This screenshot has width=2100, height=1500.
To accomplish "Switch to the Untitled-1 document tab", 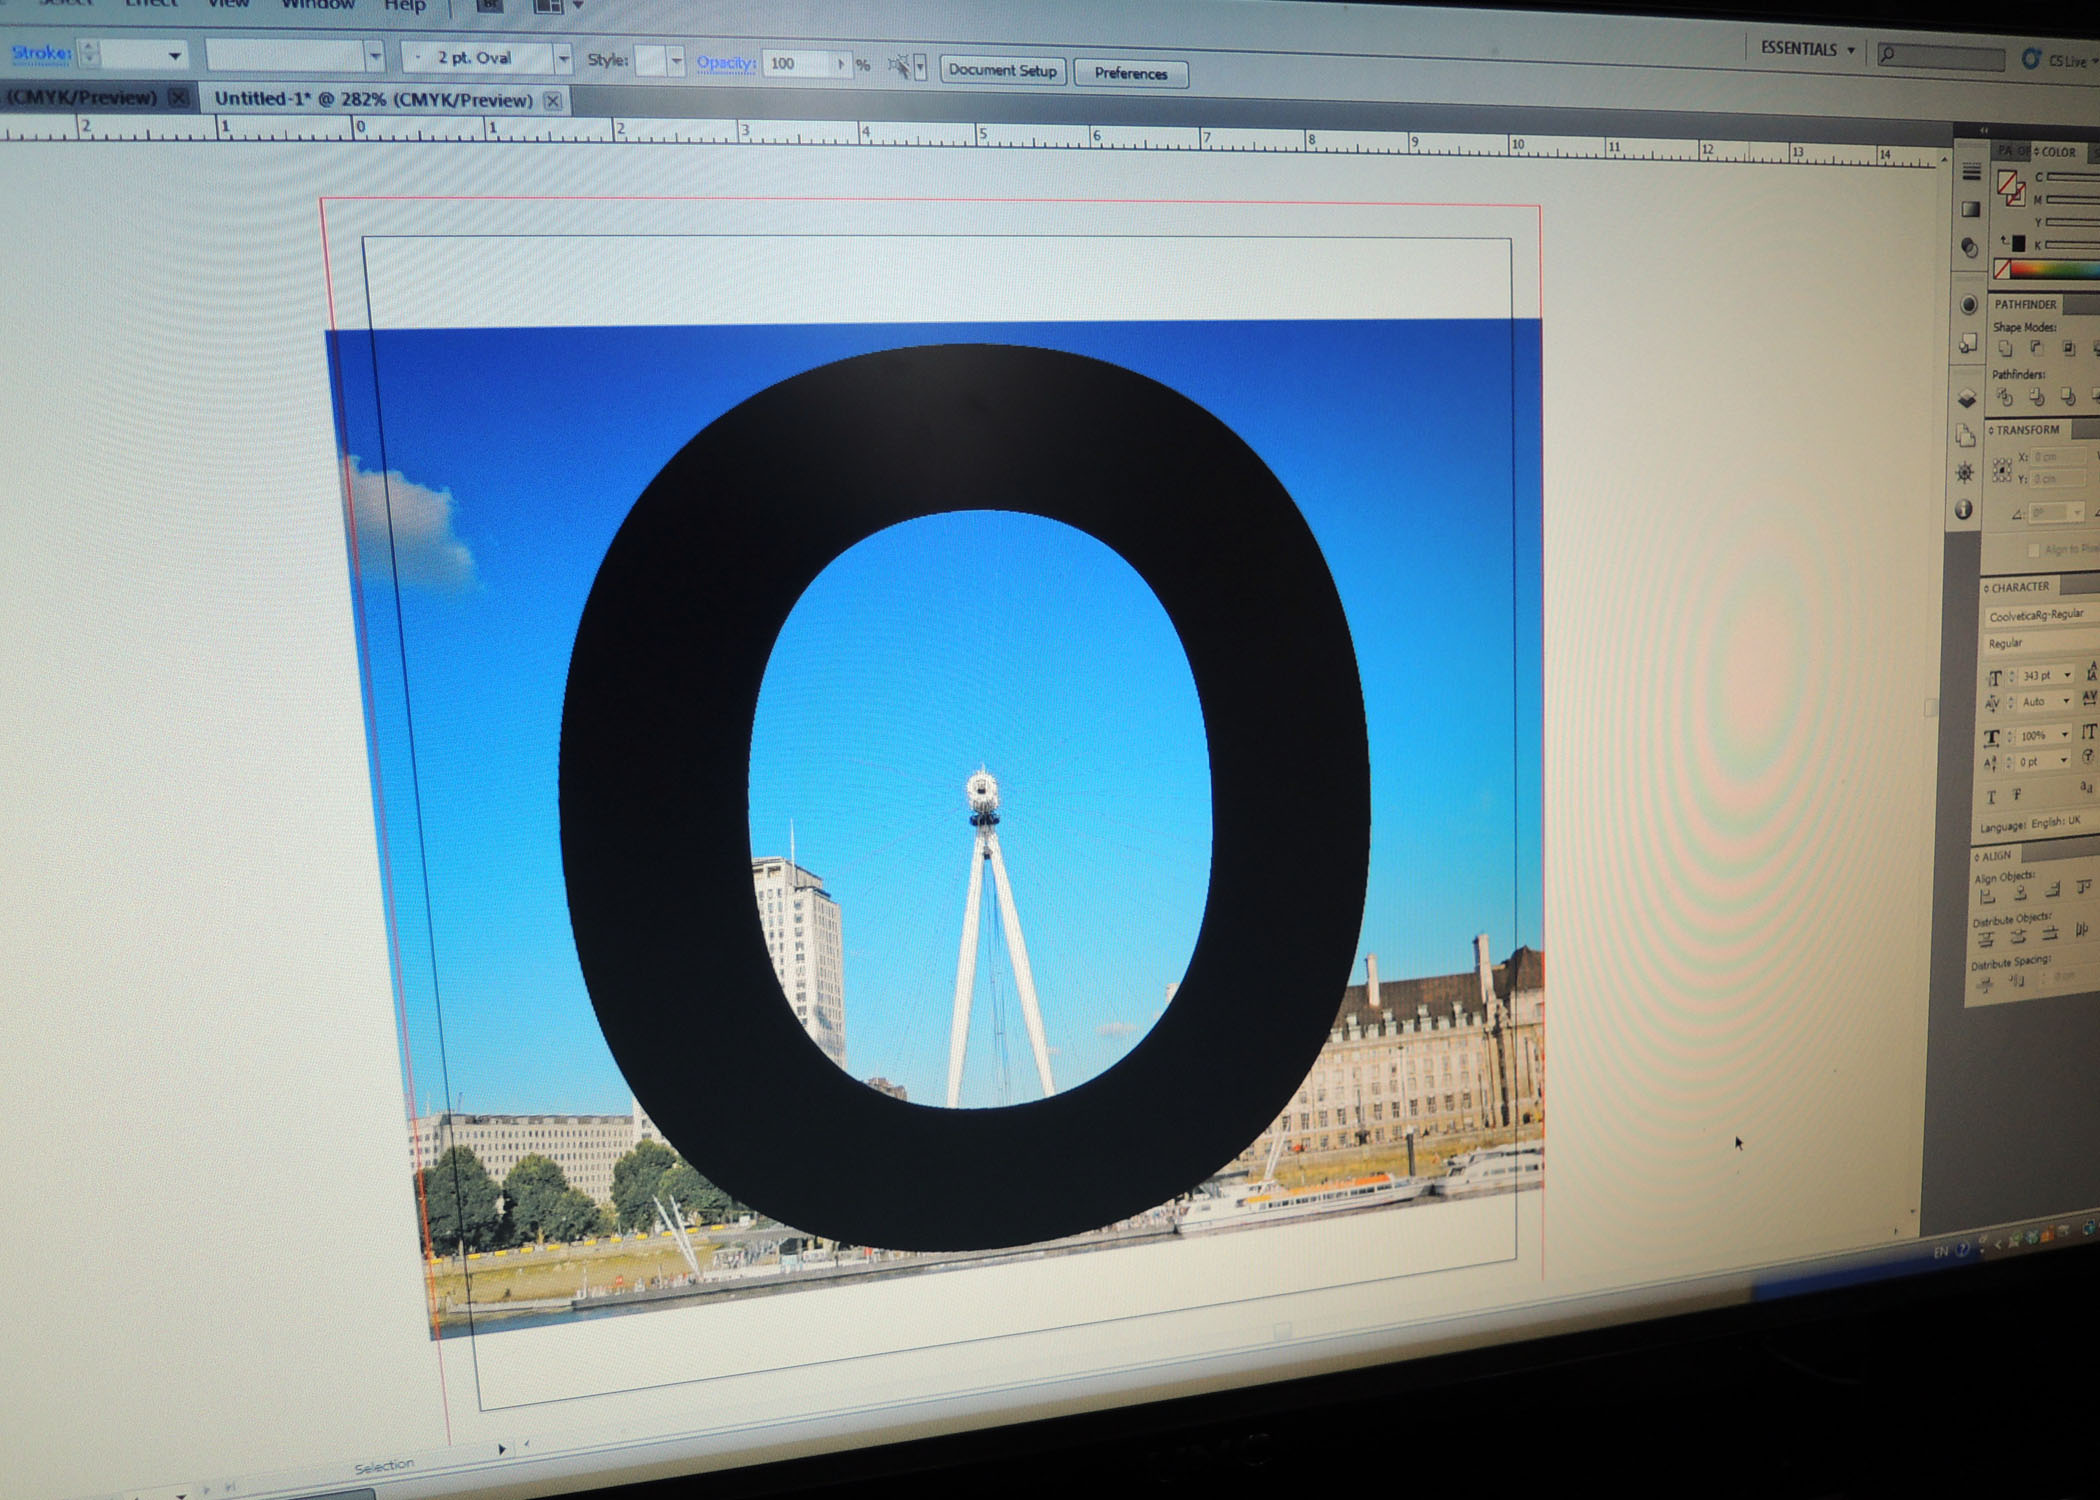I will click(373, 99).
